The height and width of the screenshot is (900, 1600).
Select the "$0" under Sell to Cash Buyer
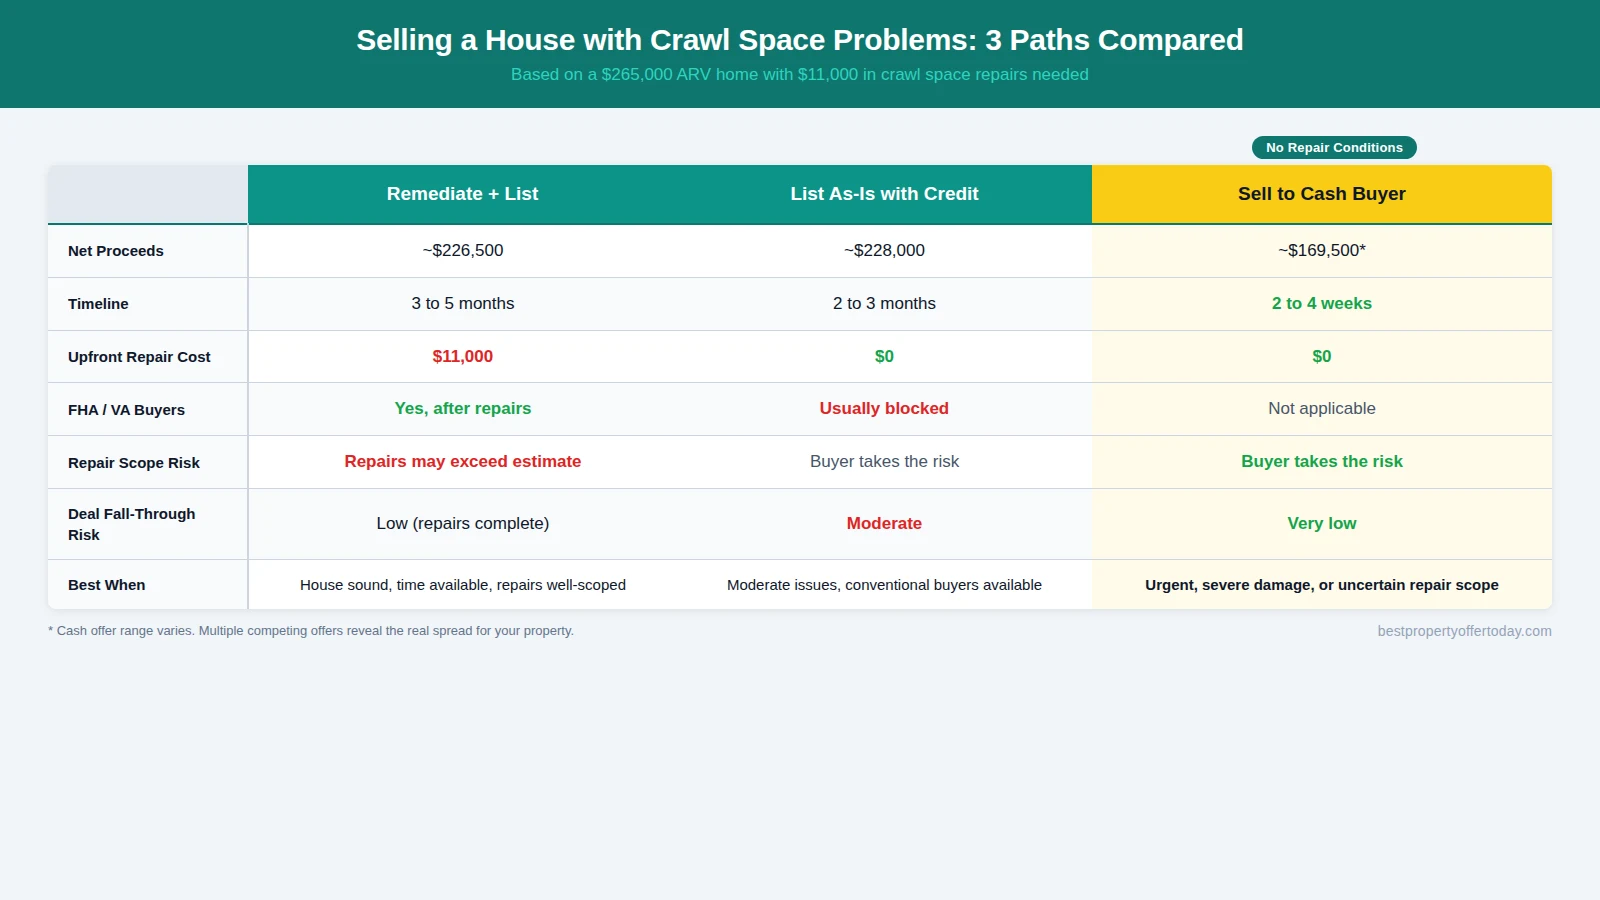point(1322,356)
